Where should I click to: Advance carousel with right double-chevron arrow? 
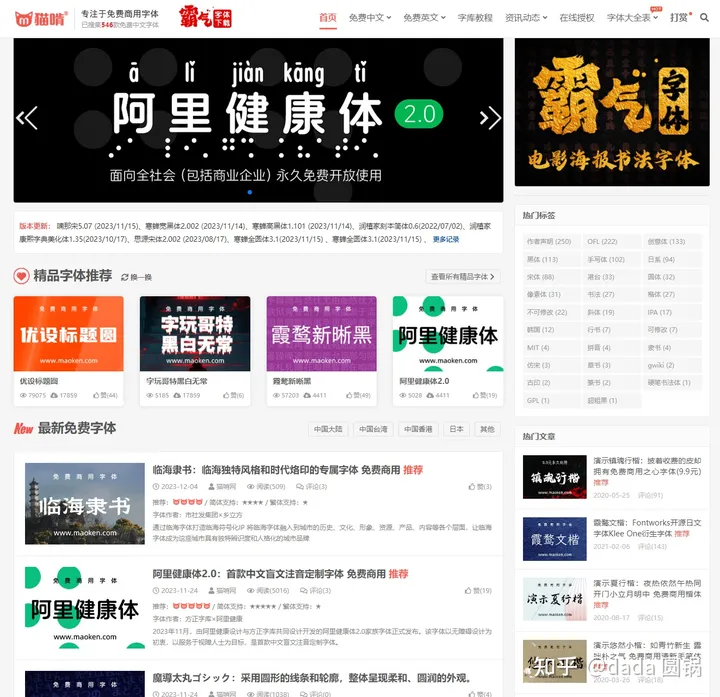pos(490,118)
